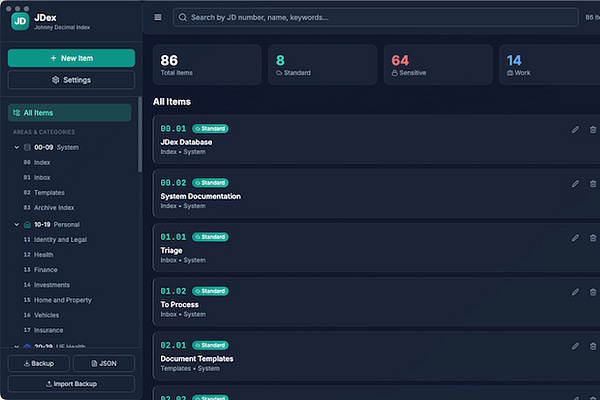Click the lock icon in Sensitive stat card

[394, 73]
